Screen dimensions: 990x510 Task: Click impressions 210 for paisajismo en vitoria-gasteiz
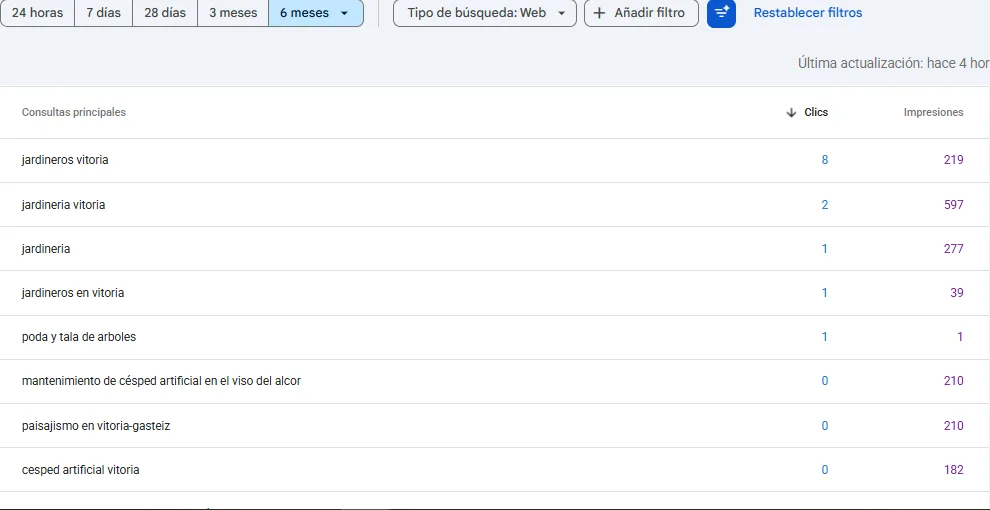(x=953, y=426)
